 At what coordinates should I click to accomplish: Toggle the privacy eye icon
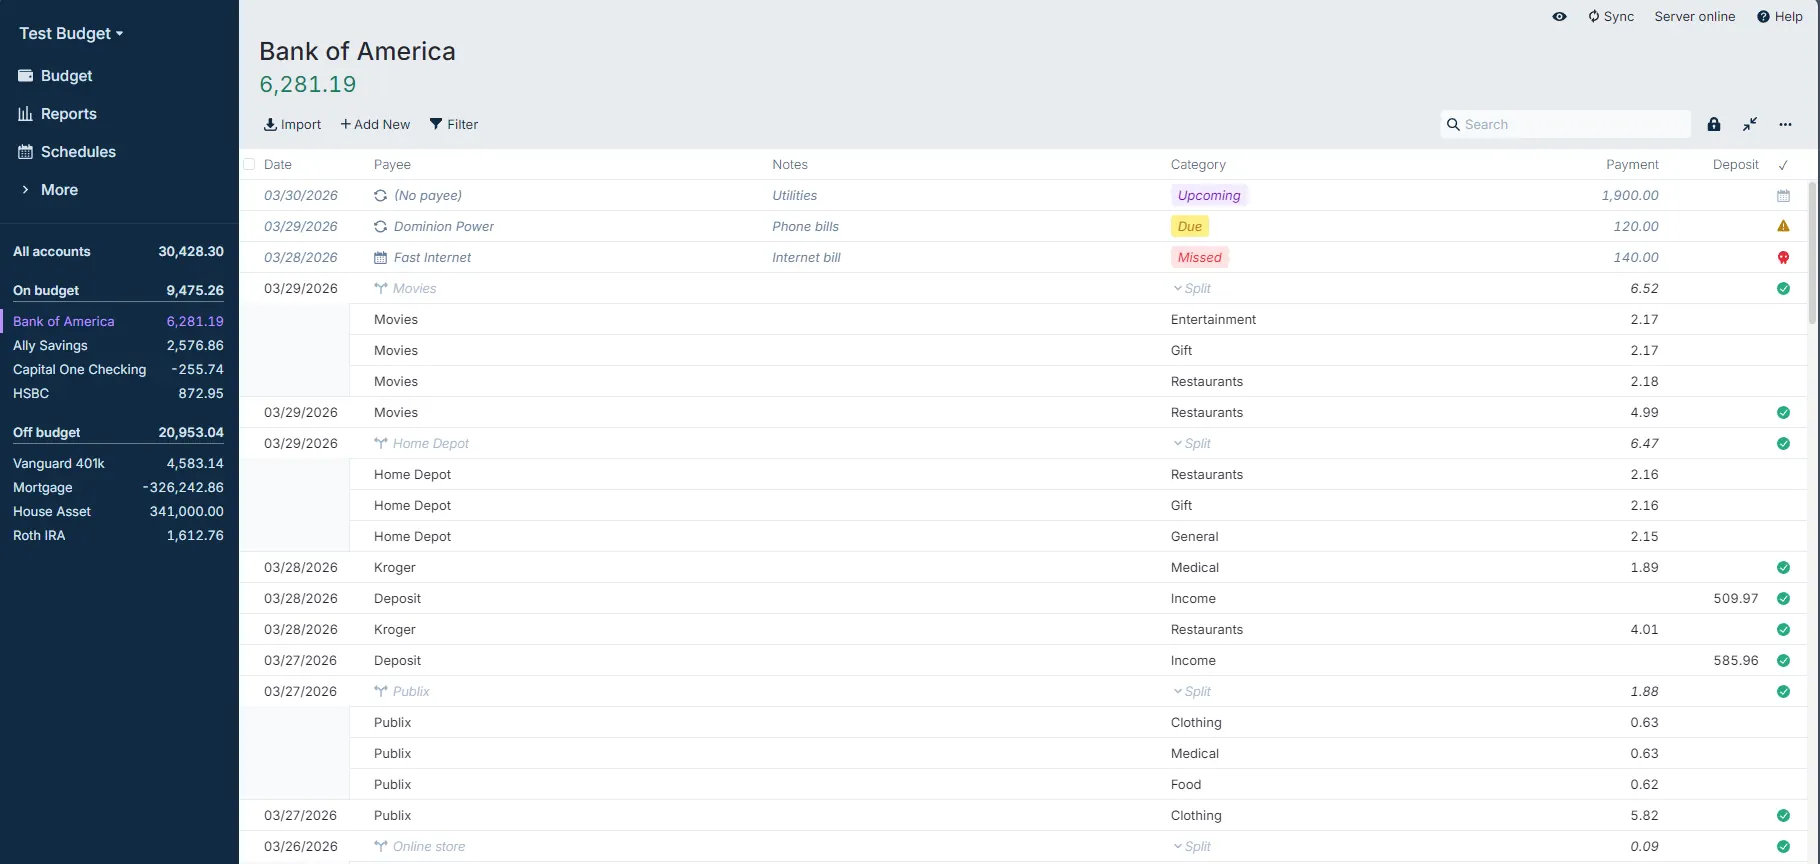(x=1559, y=16)
